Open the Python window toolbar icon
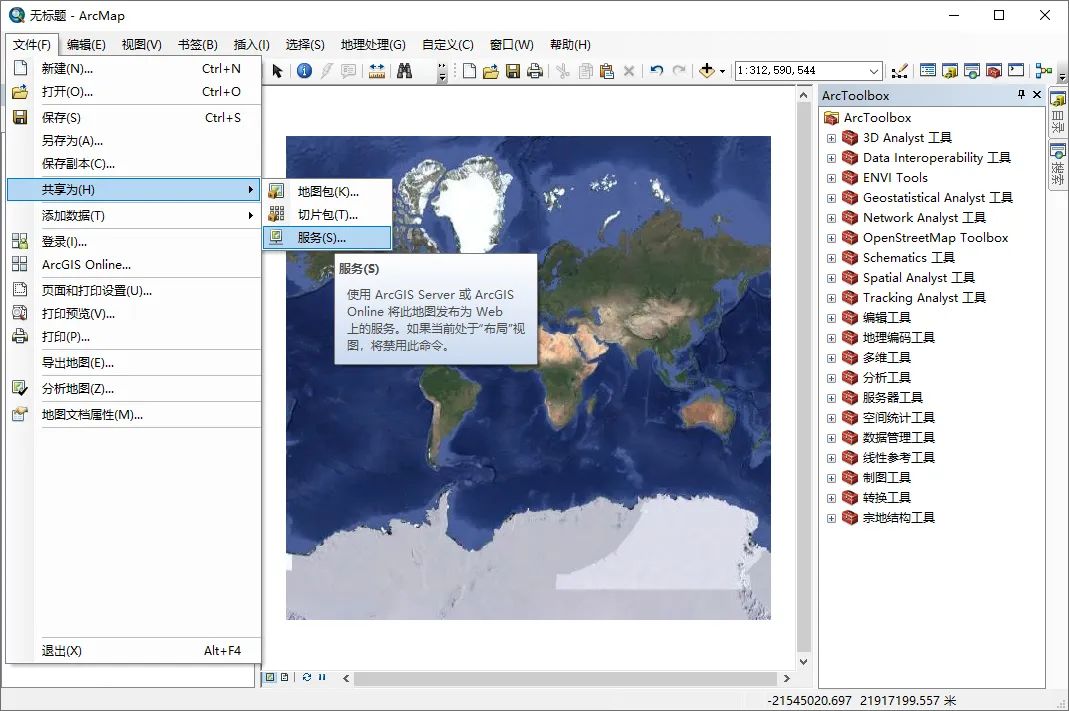Image resolution: width=1069 pixels, height=711 pixels. click(x=1016, y=70)
